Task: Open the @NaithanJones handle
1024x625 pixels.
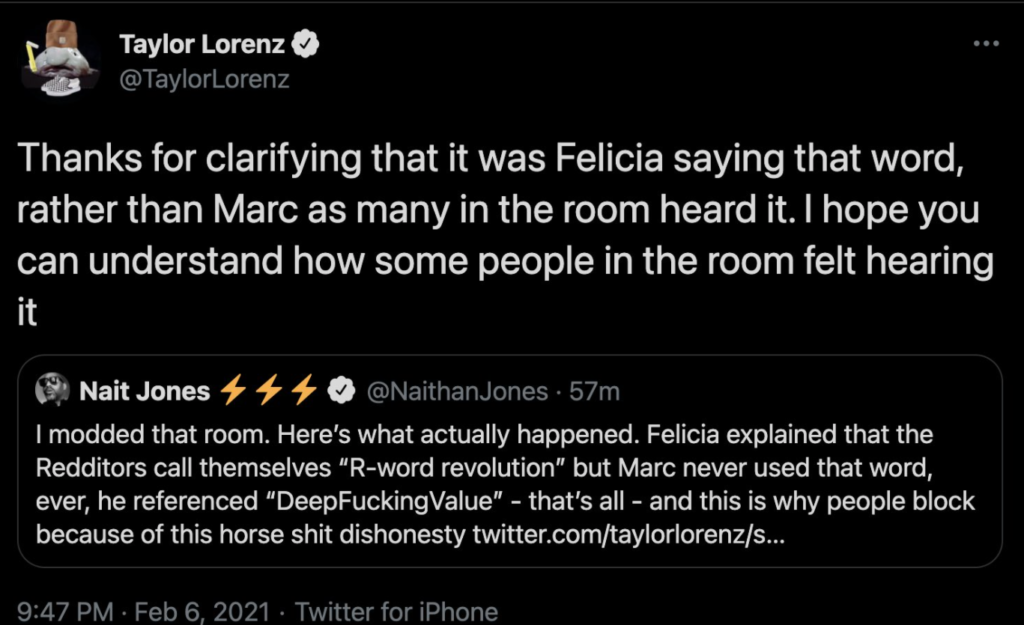Action: (457, 392)
